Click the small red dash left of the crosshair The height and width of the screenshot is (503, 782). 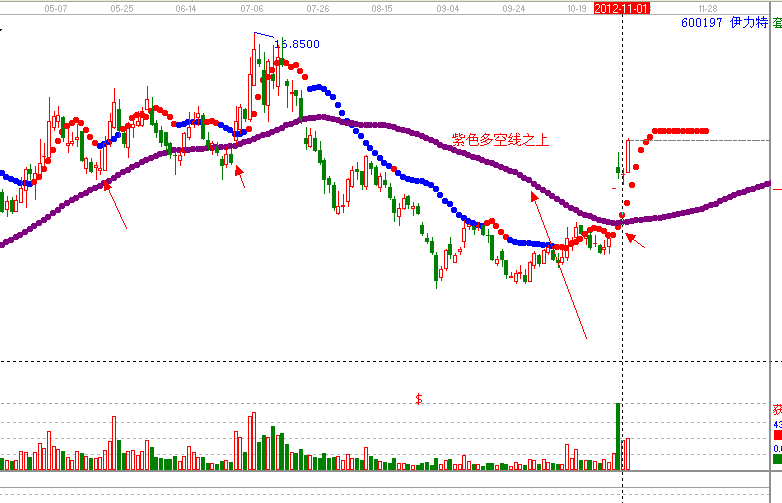pos(614,187)
